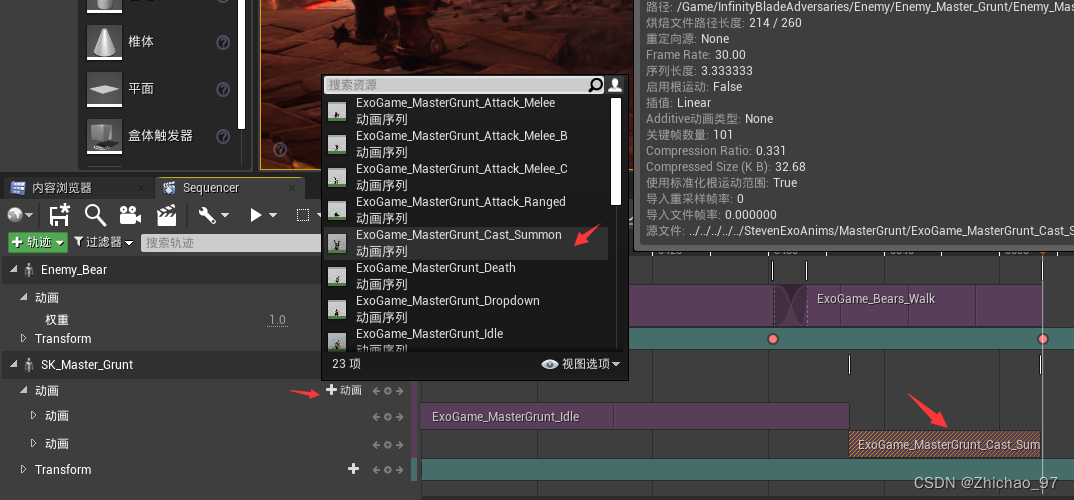Select ExoGame_MasterGrunt_Attack_Melee_B animation asset
The height and width of the screenshot is (500, 1074).
466,144
